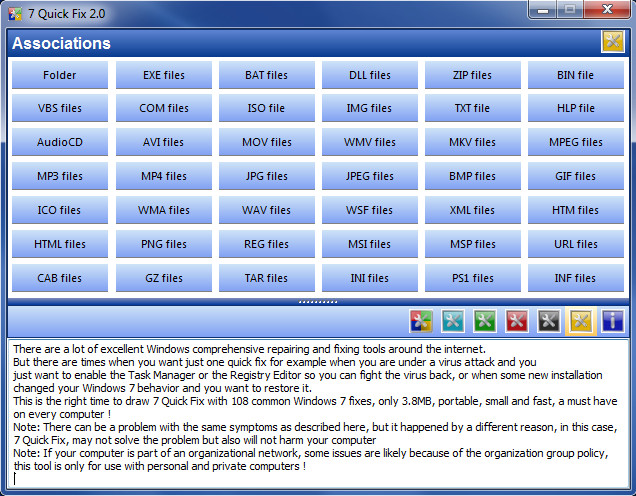Fix the Folder association

pyautogui.click(x=60, y=75)
